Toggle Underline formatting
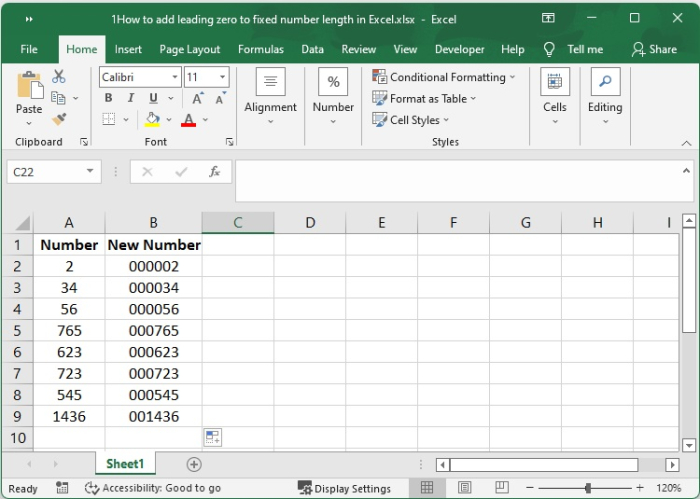 (153, 98)
